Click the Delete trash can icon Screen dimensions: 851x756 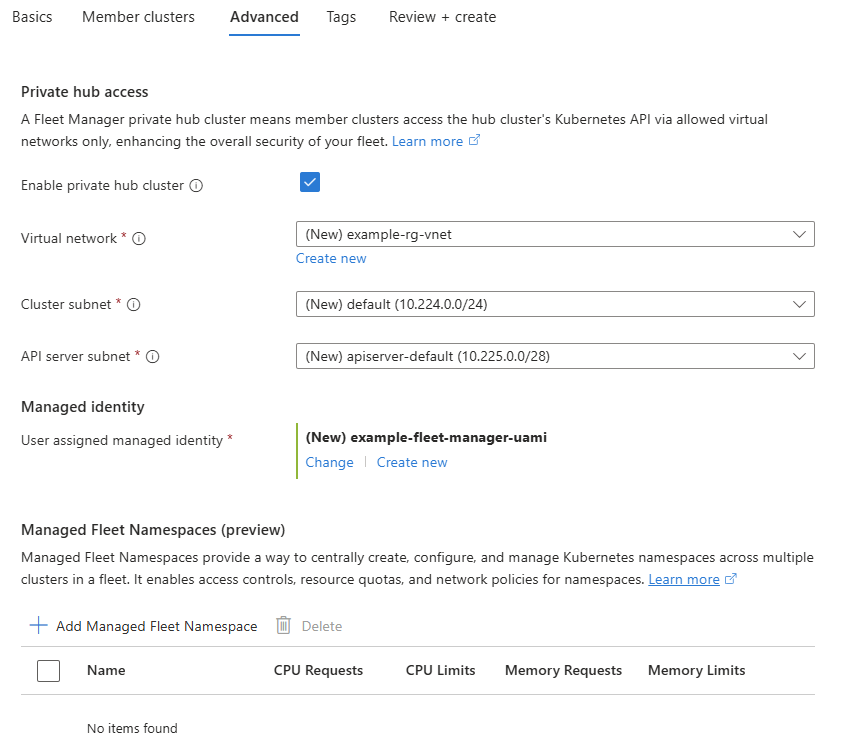click(283, 626)
